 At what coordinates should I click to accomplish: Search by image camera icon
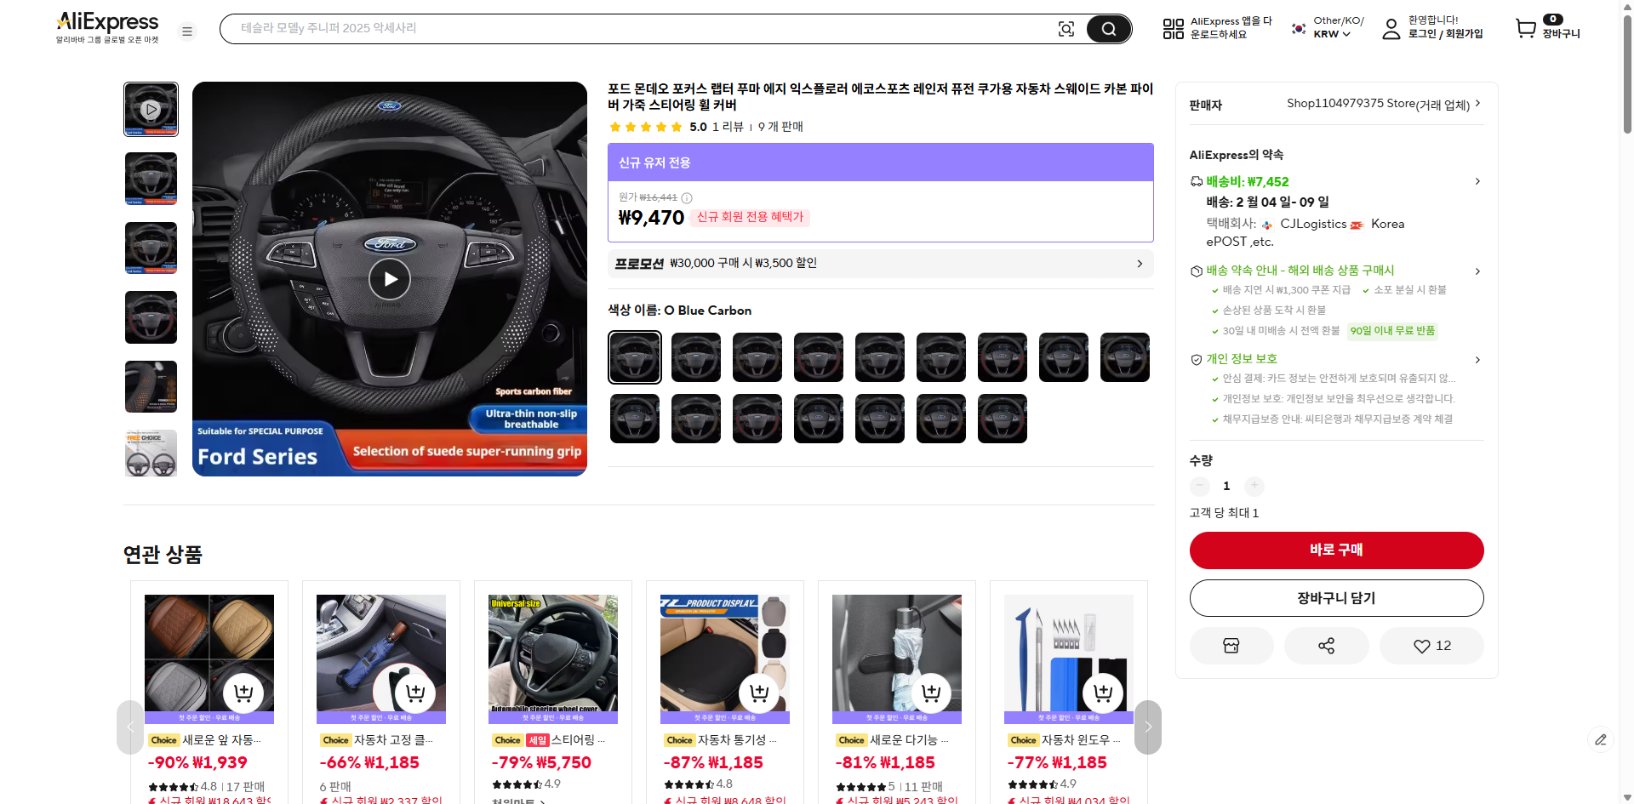pos(1066,29)
